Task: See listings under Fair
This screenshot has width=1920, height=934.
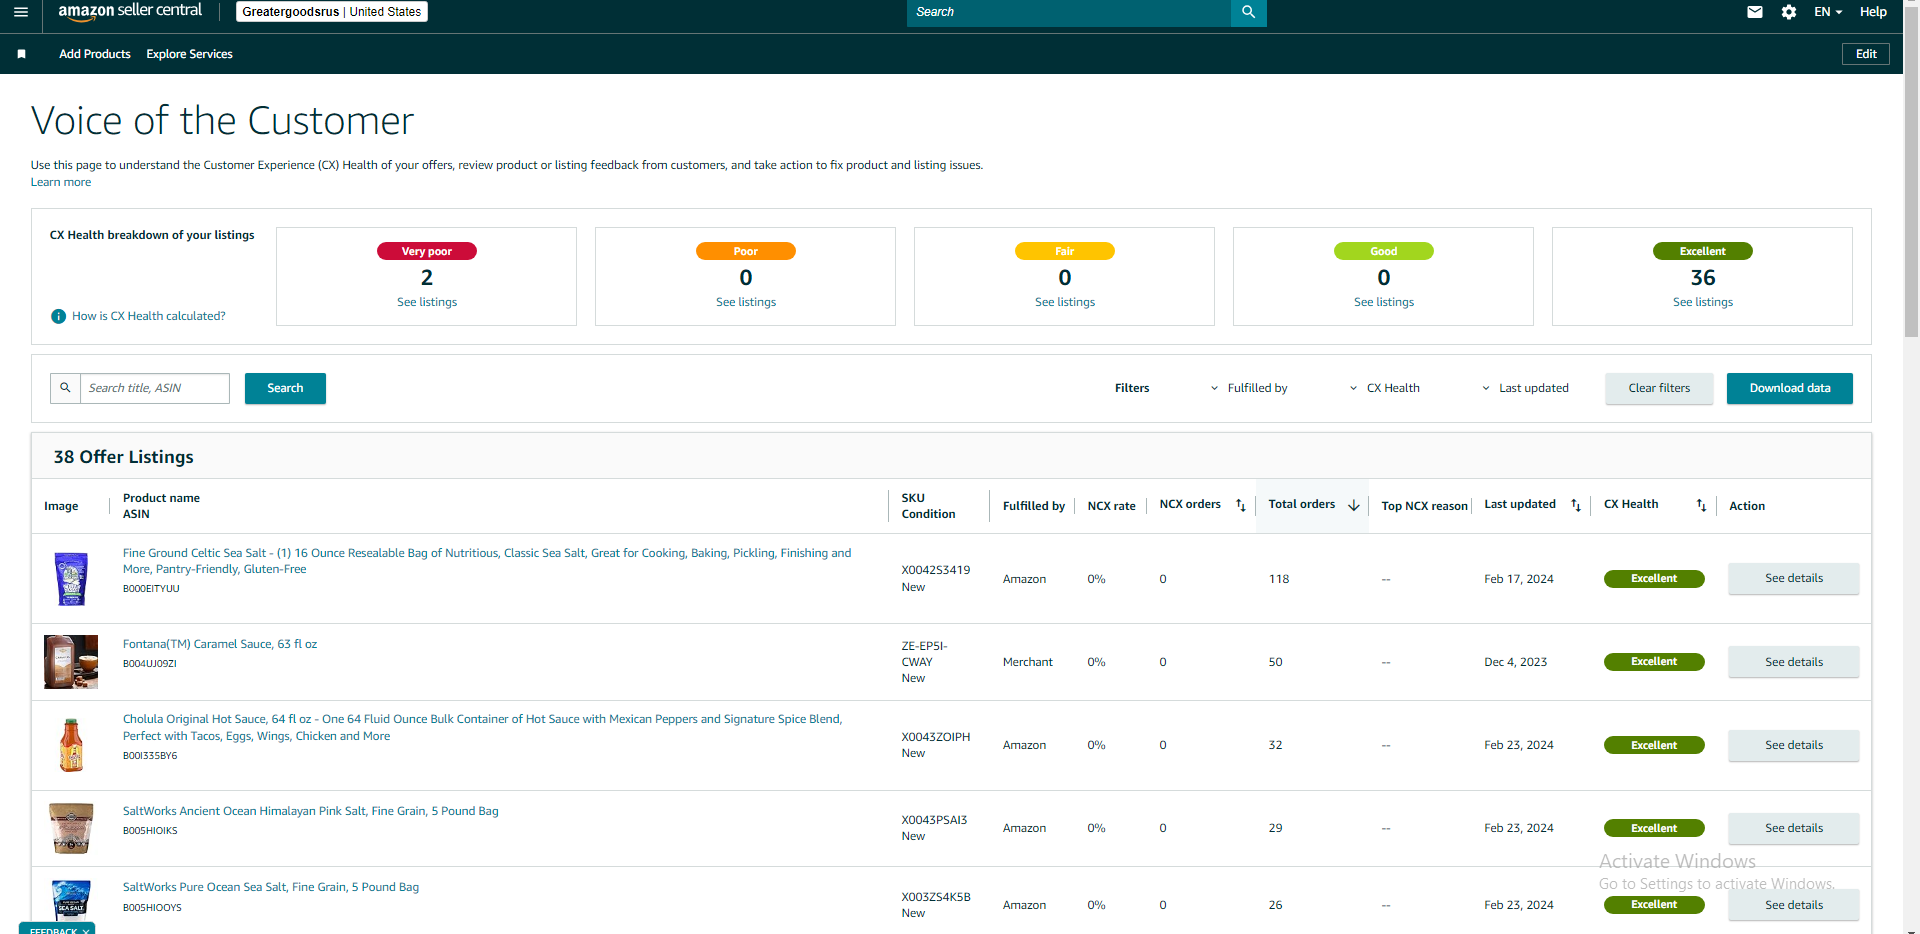Action: 1065,302
